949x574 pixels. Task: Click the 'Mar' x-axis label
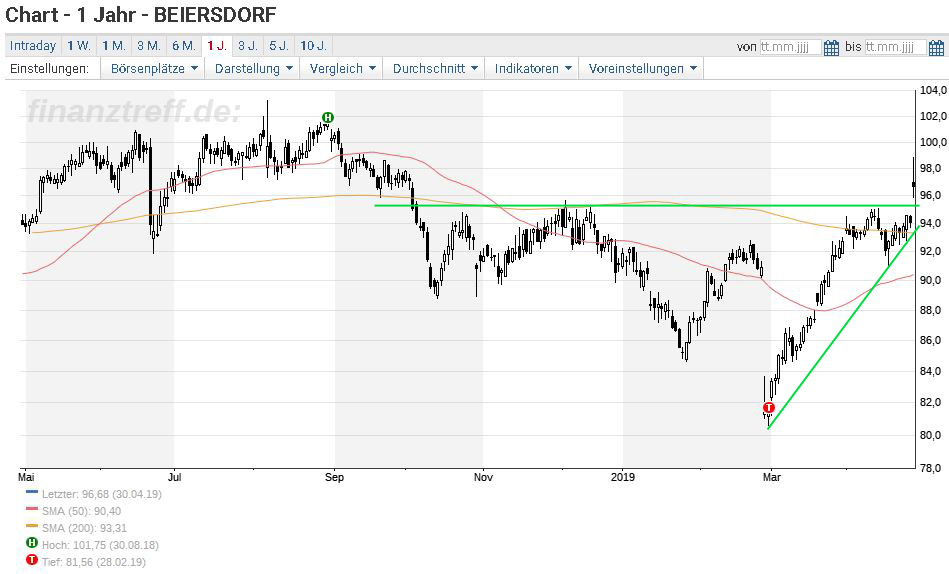pos(771,477)
